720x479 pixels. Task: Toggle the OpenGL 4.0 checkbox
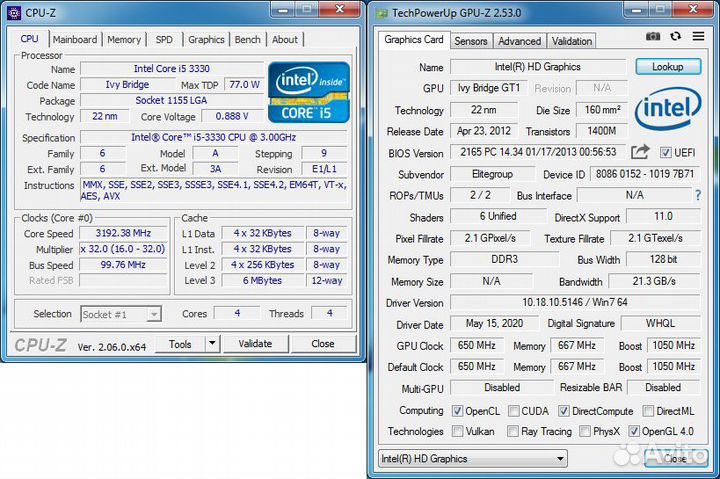[x=634, y=431]
